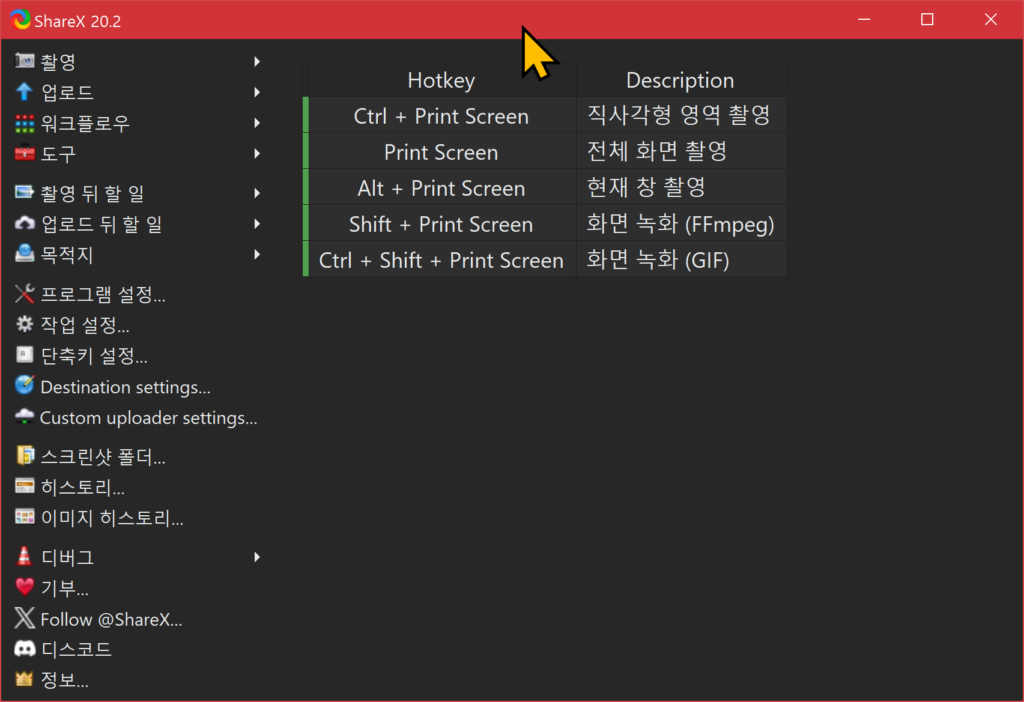Click the crossed tools icon for 프로그램 설정
The image size is (1024, 702).
25,294
